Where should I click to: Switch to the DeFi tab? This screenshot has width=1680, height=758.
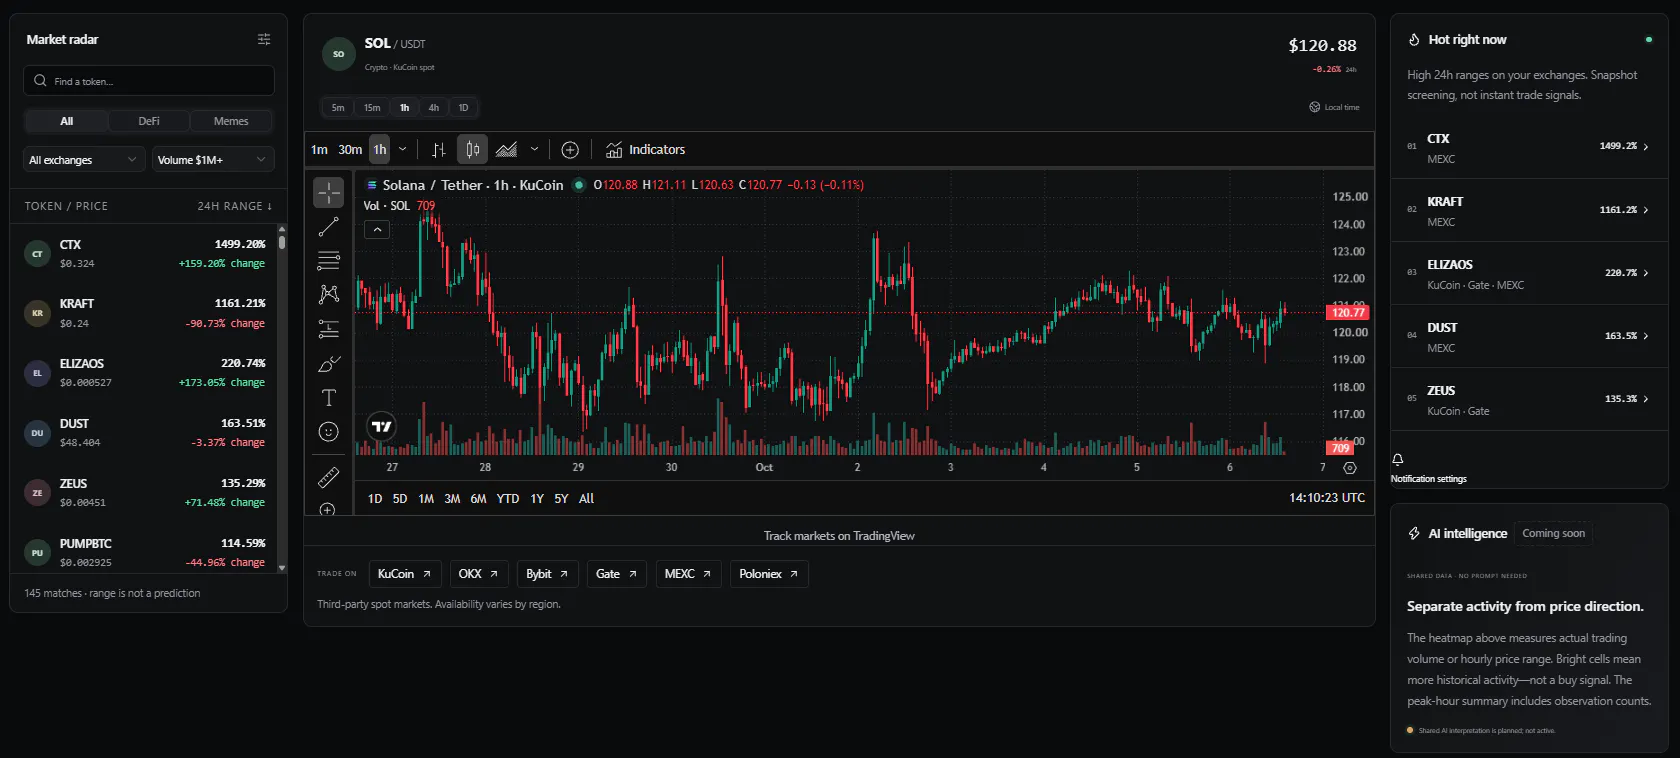tap(149, 121)
